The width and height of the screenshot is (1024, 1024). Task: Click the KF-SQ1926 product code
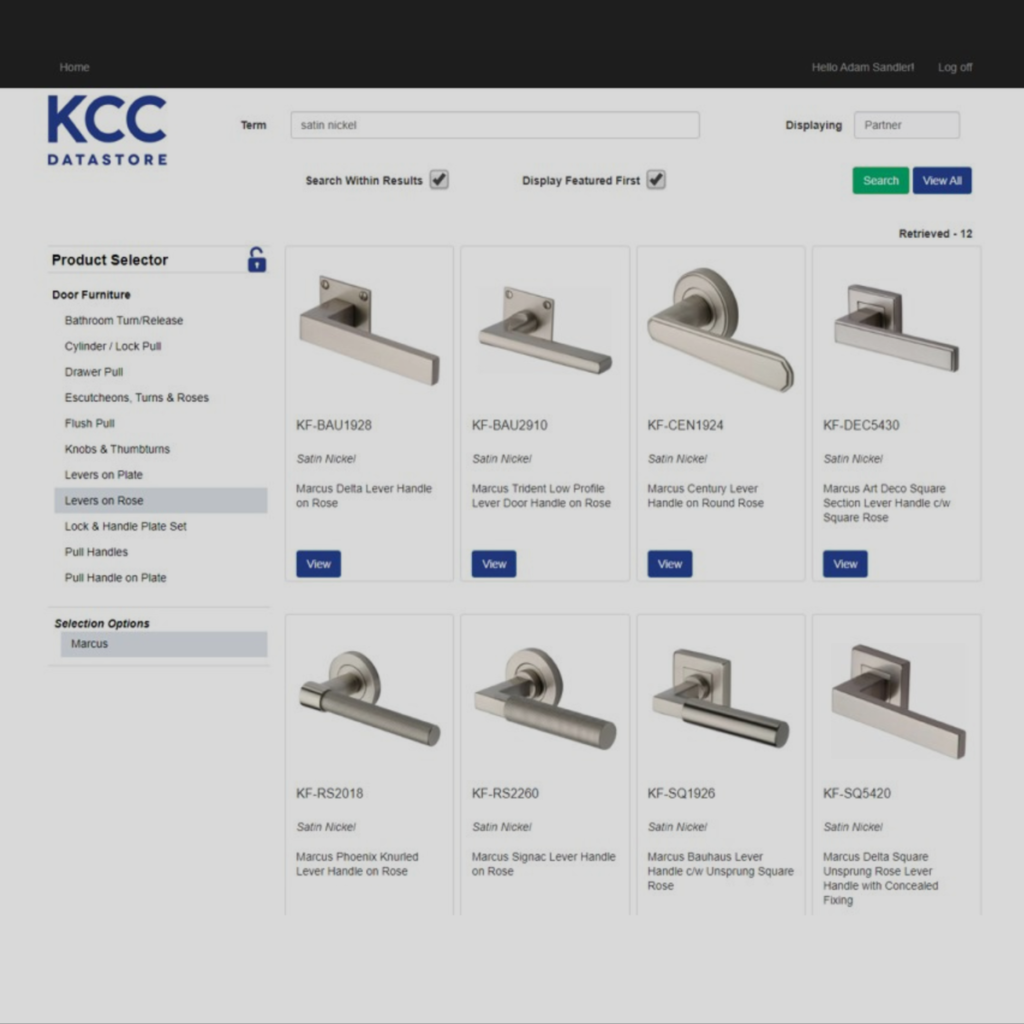point(681,793)
